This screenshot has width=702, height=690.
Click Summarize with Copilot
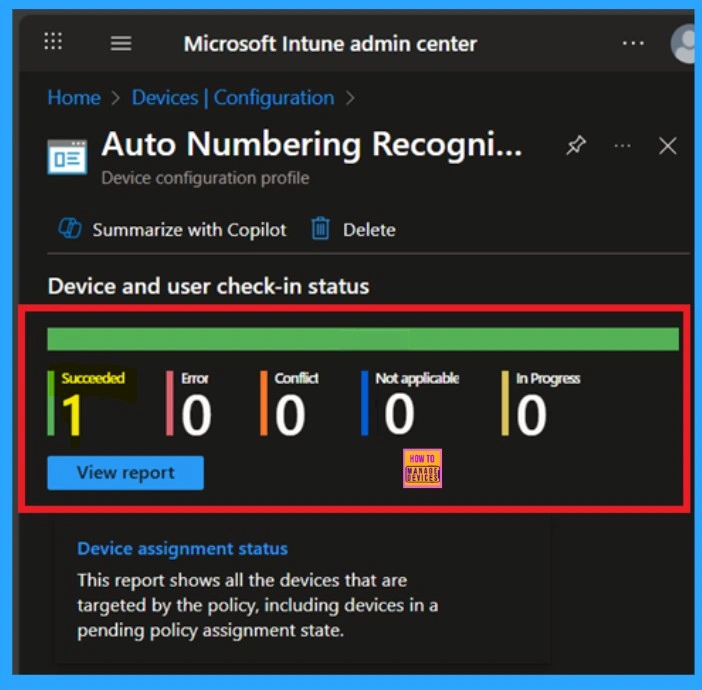pyautogui.click(x=172, y=230)
